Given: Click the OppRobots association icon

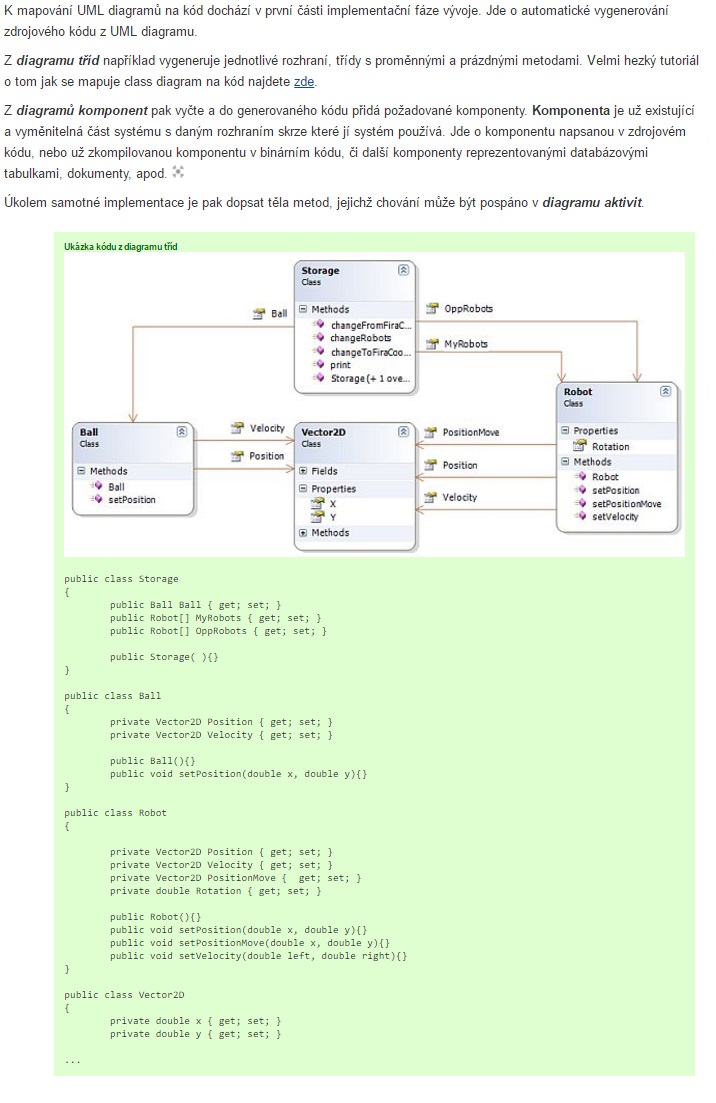Looking at the screenshot, I should (x=431, y=309).
